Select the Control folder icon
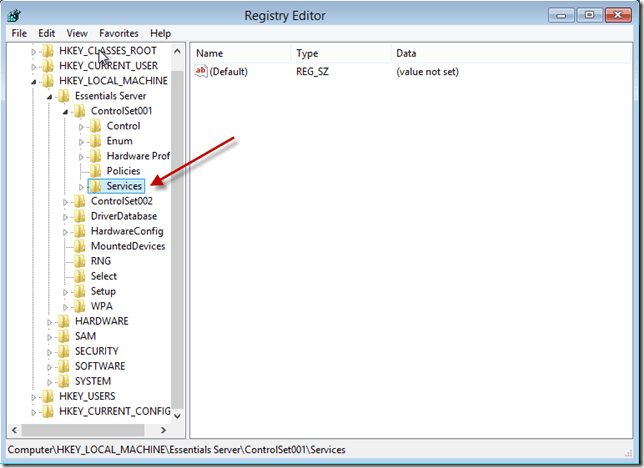The width and height of the screenshot is (644, 468). [x=96, y=126]
